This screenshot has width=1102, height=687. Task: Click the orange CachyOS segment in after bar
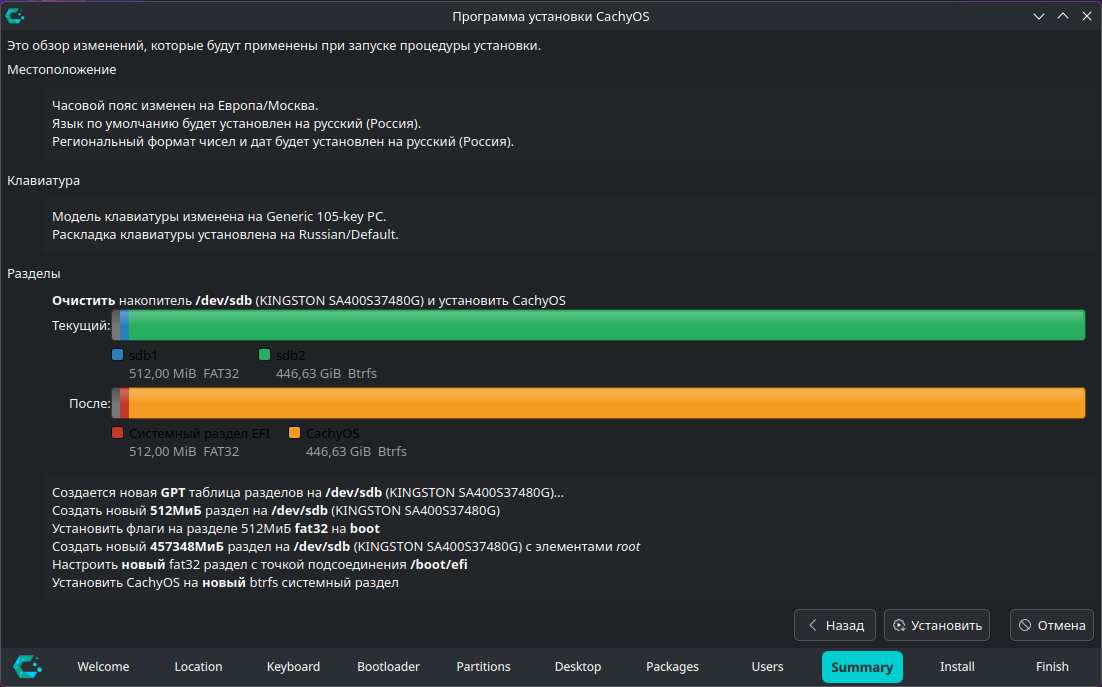[607, 403]
